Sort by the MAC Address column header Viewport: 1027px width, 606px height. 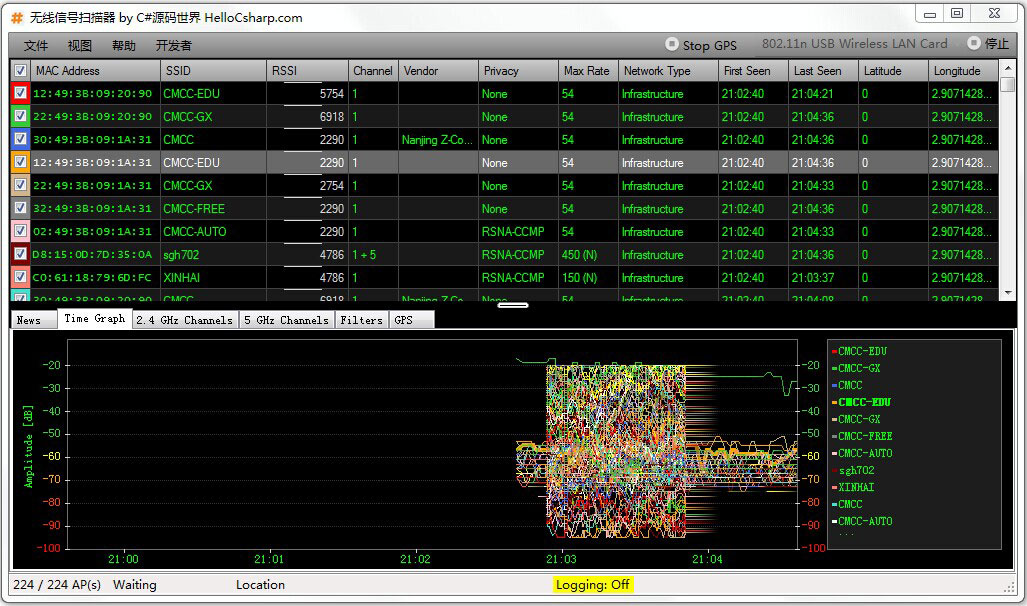pyautogui.click(x=96, y=71)
